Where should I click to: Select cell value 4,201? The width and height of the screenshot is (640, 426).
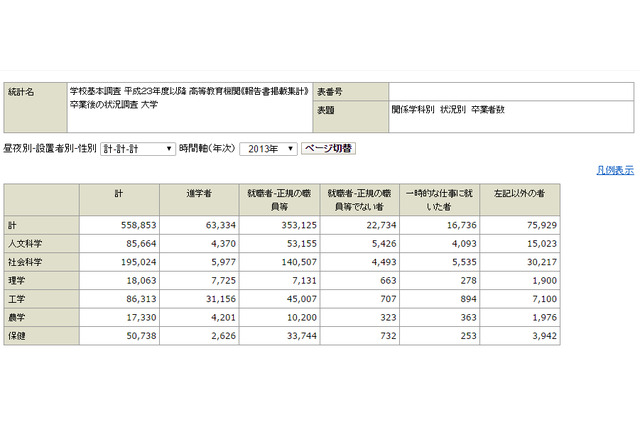point(223,317)
